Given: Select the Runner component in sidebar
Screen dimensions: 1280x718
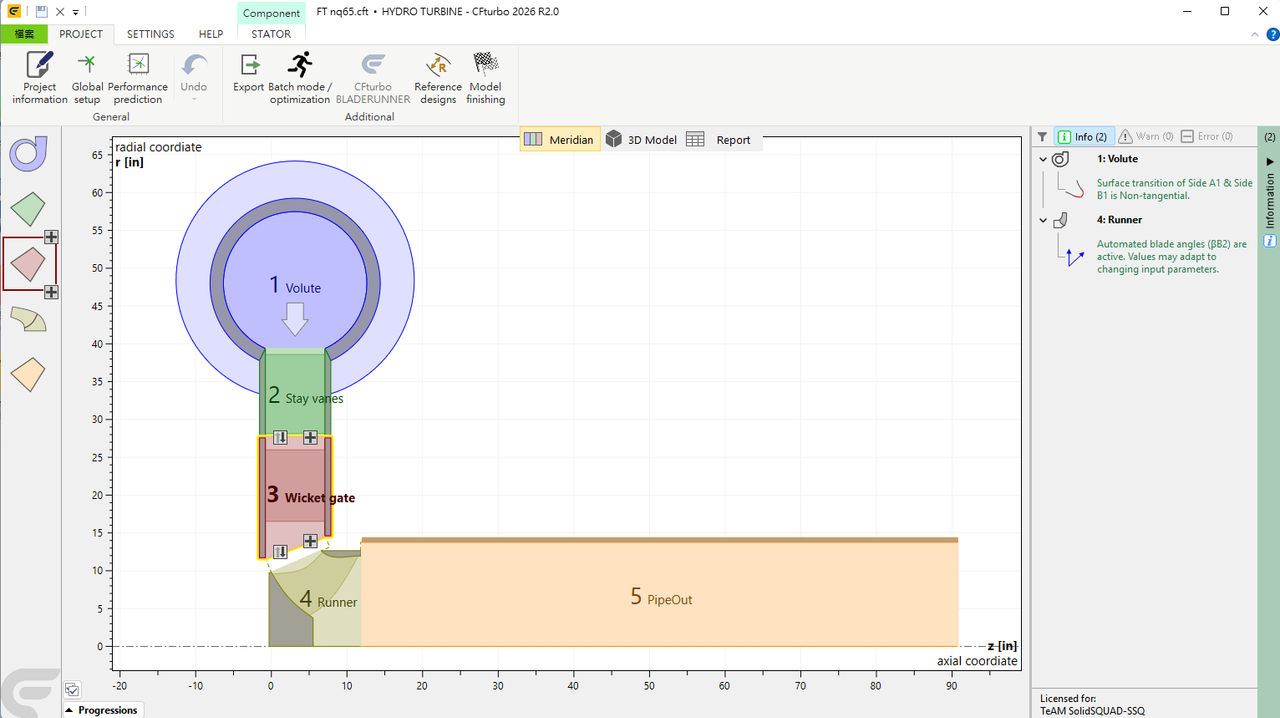Looking at the screenshot, I should [x=28, y=319].
